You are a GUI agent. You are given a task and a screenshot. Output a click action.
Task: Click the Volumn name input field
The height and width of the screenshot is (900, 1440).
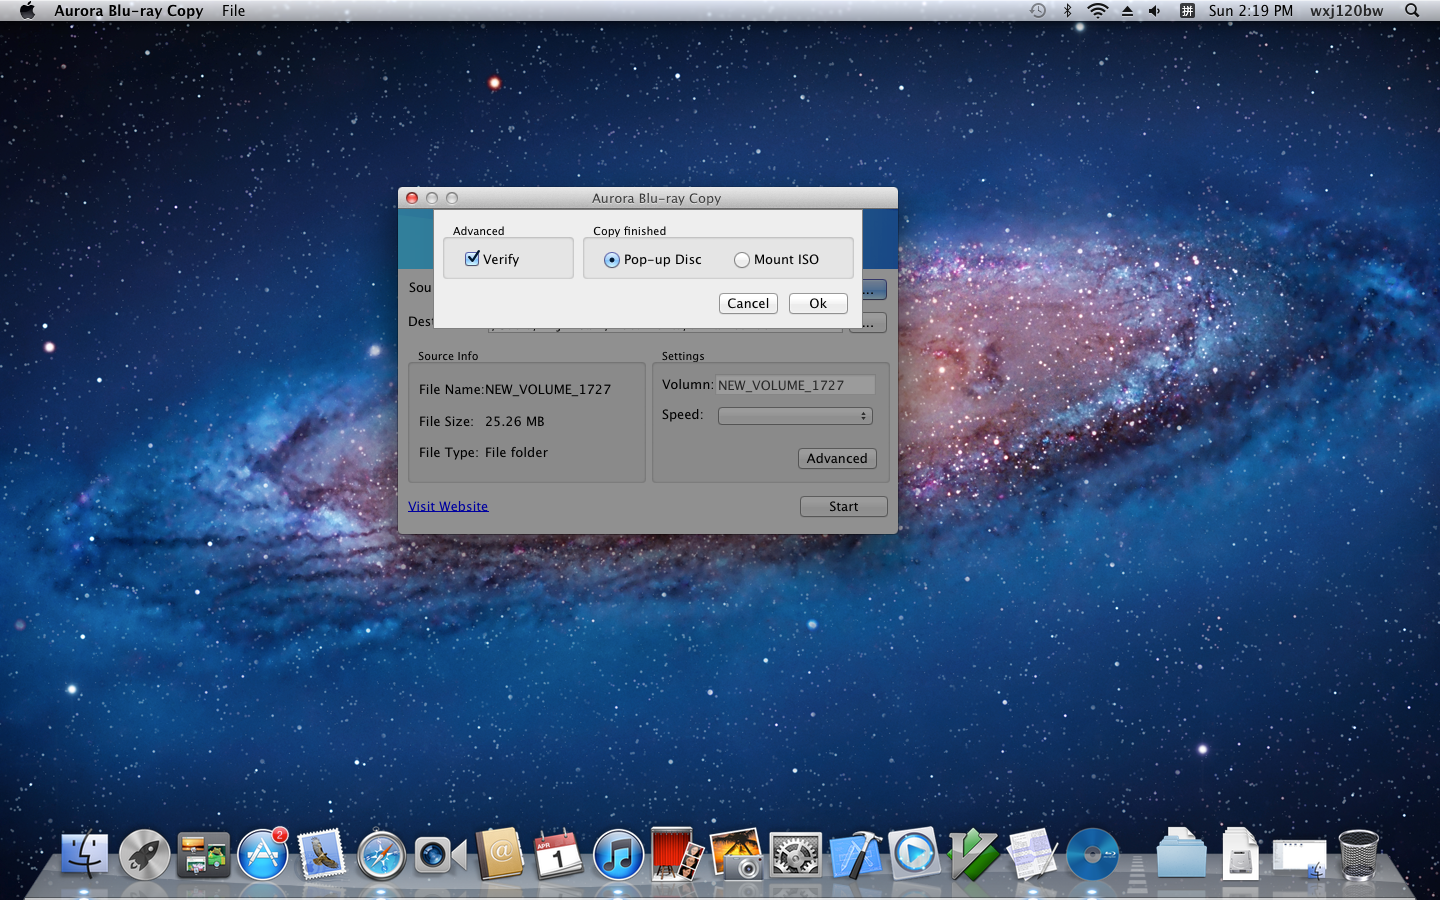click(x=795, y=385)
